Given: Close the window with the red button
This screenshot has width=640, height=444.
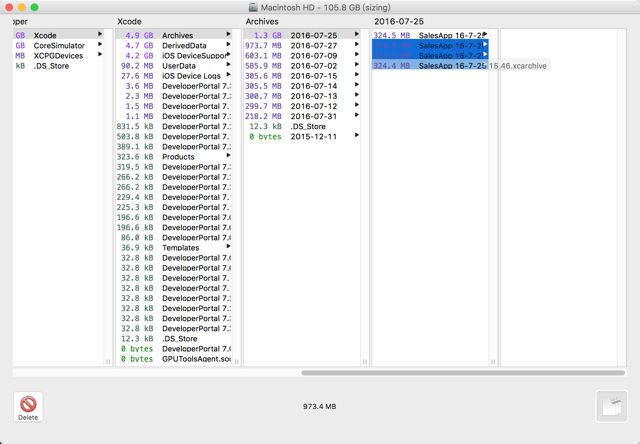Looking at the screenshot, I should 9,7.
